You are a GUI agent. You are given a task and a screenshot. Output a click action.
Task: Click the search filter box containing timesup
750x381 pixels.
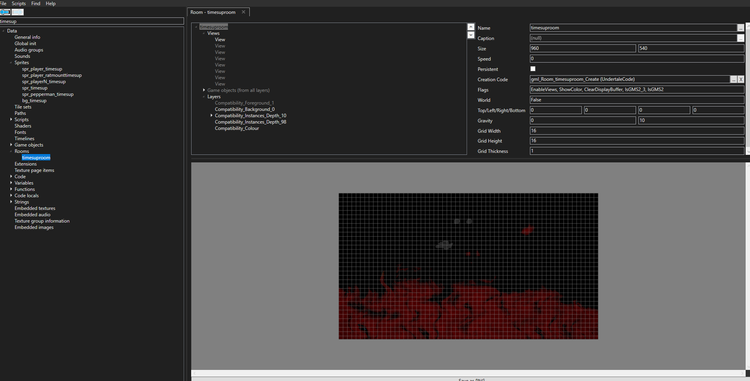coord(92,21)
